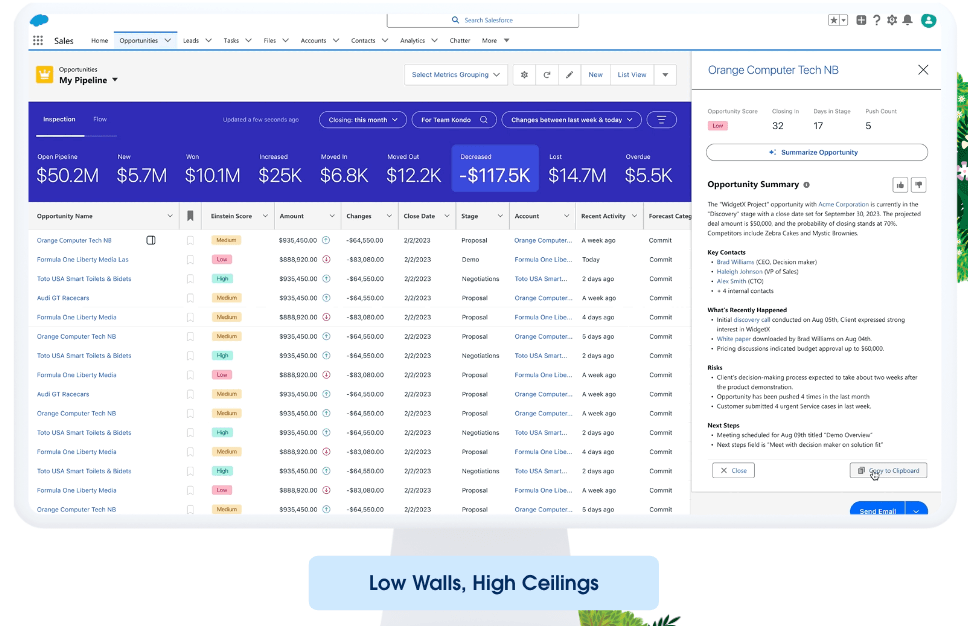Open side panel icon for Orange Computer Tech NB

coord(151,240)
